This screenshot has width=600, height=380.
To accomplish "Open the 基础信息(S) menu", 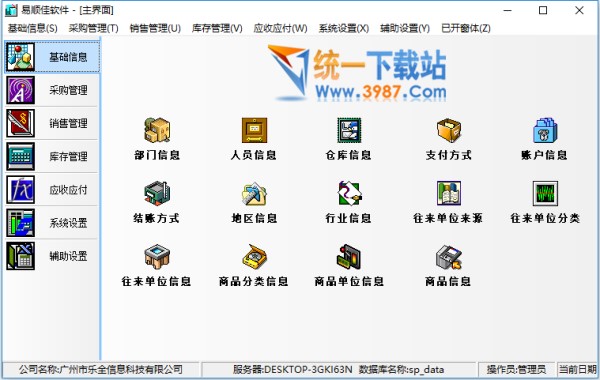I will [33, 28].
